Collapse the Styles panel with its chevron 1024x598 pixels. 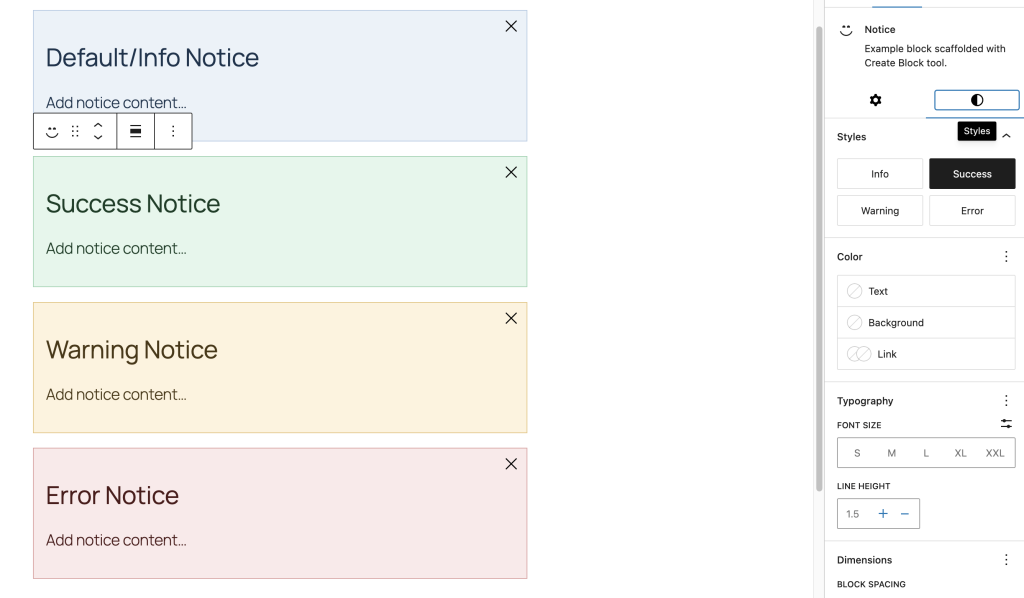point(1007,136)
